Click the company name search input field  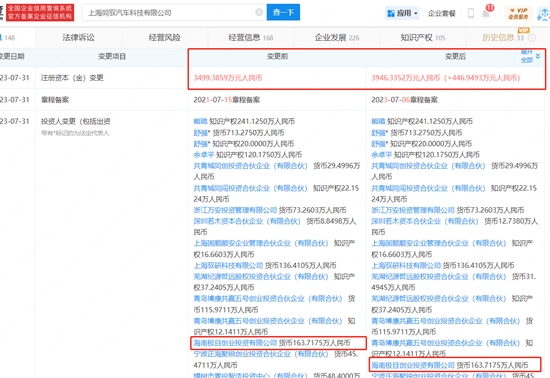pos(170,13)
